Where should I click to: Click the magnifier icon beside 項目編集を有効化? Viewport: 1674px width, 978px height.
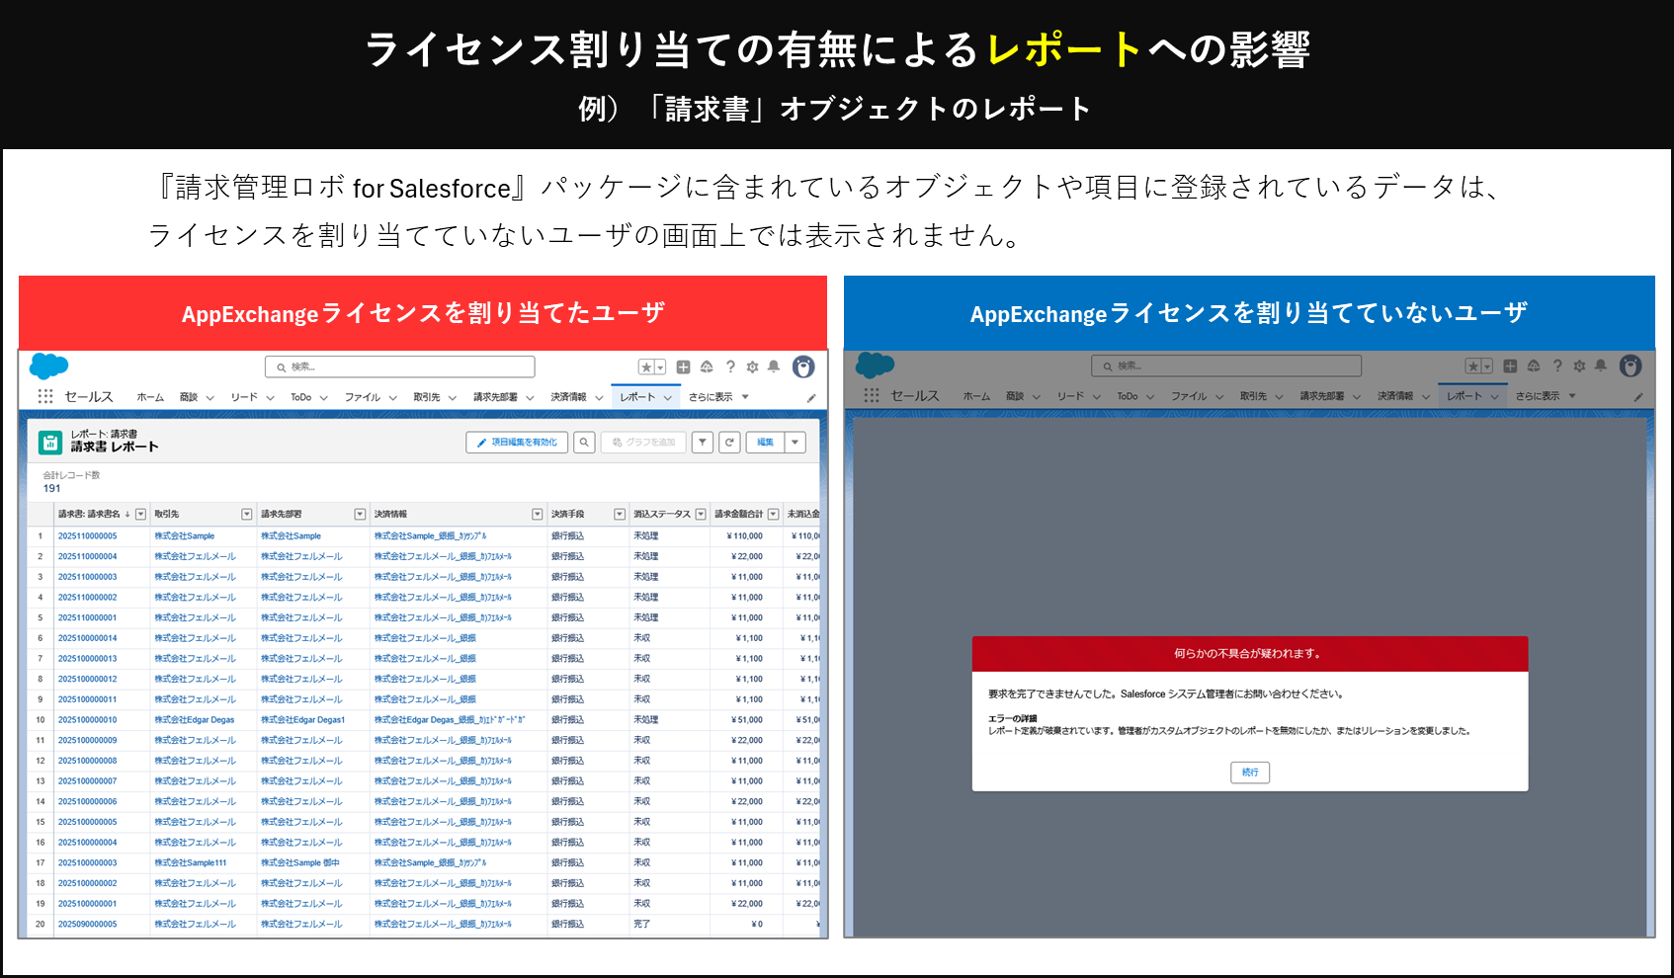click(x=584, y=442)
